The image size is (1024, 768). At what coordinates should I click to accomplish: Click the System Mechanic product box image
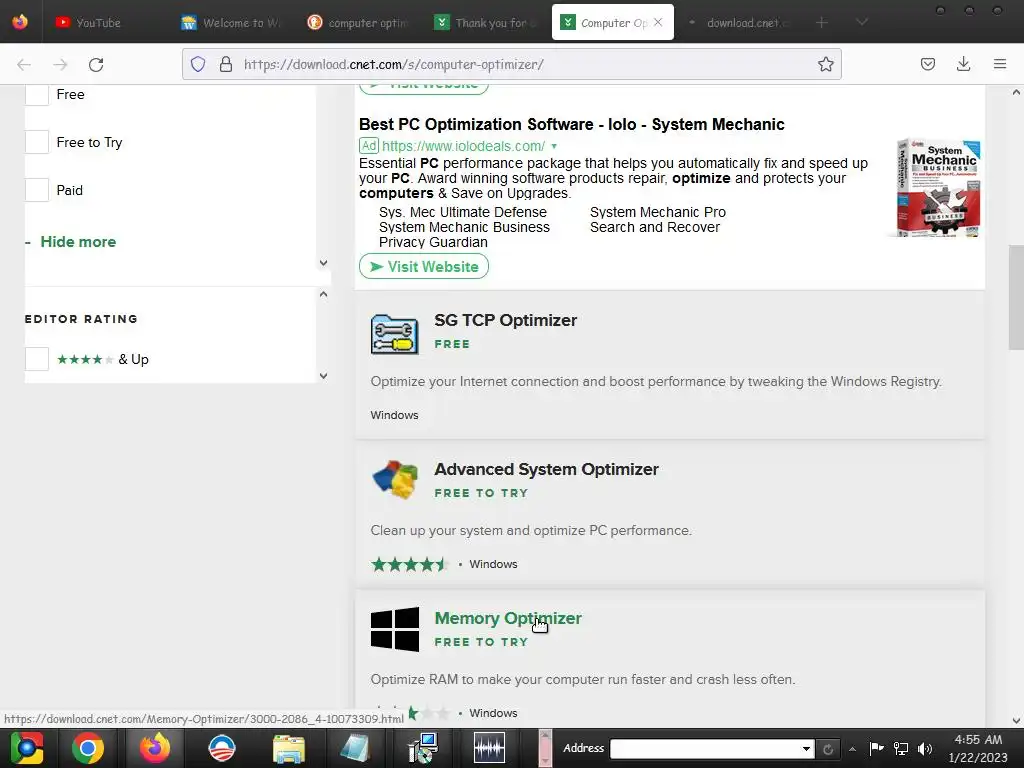(939, 187)
